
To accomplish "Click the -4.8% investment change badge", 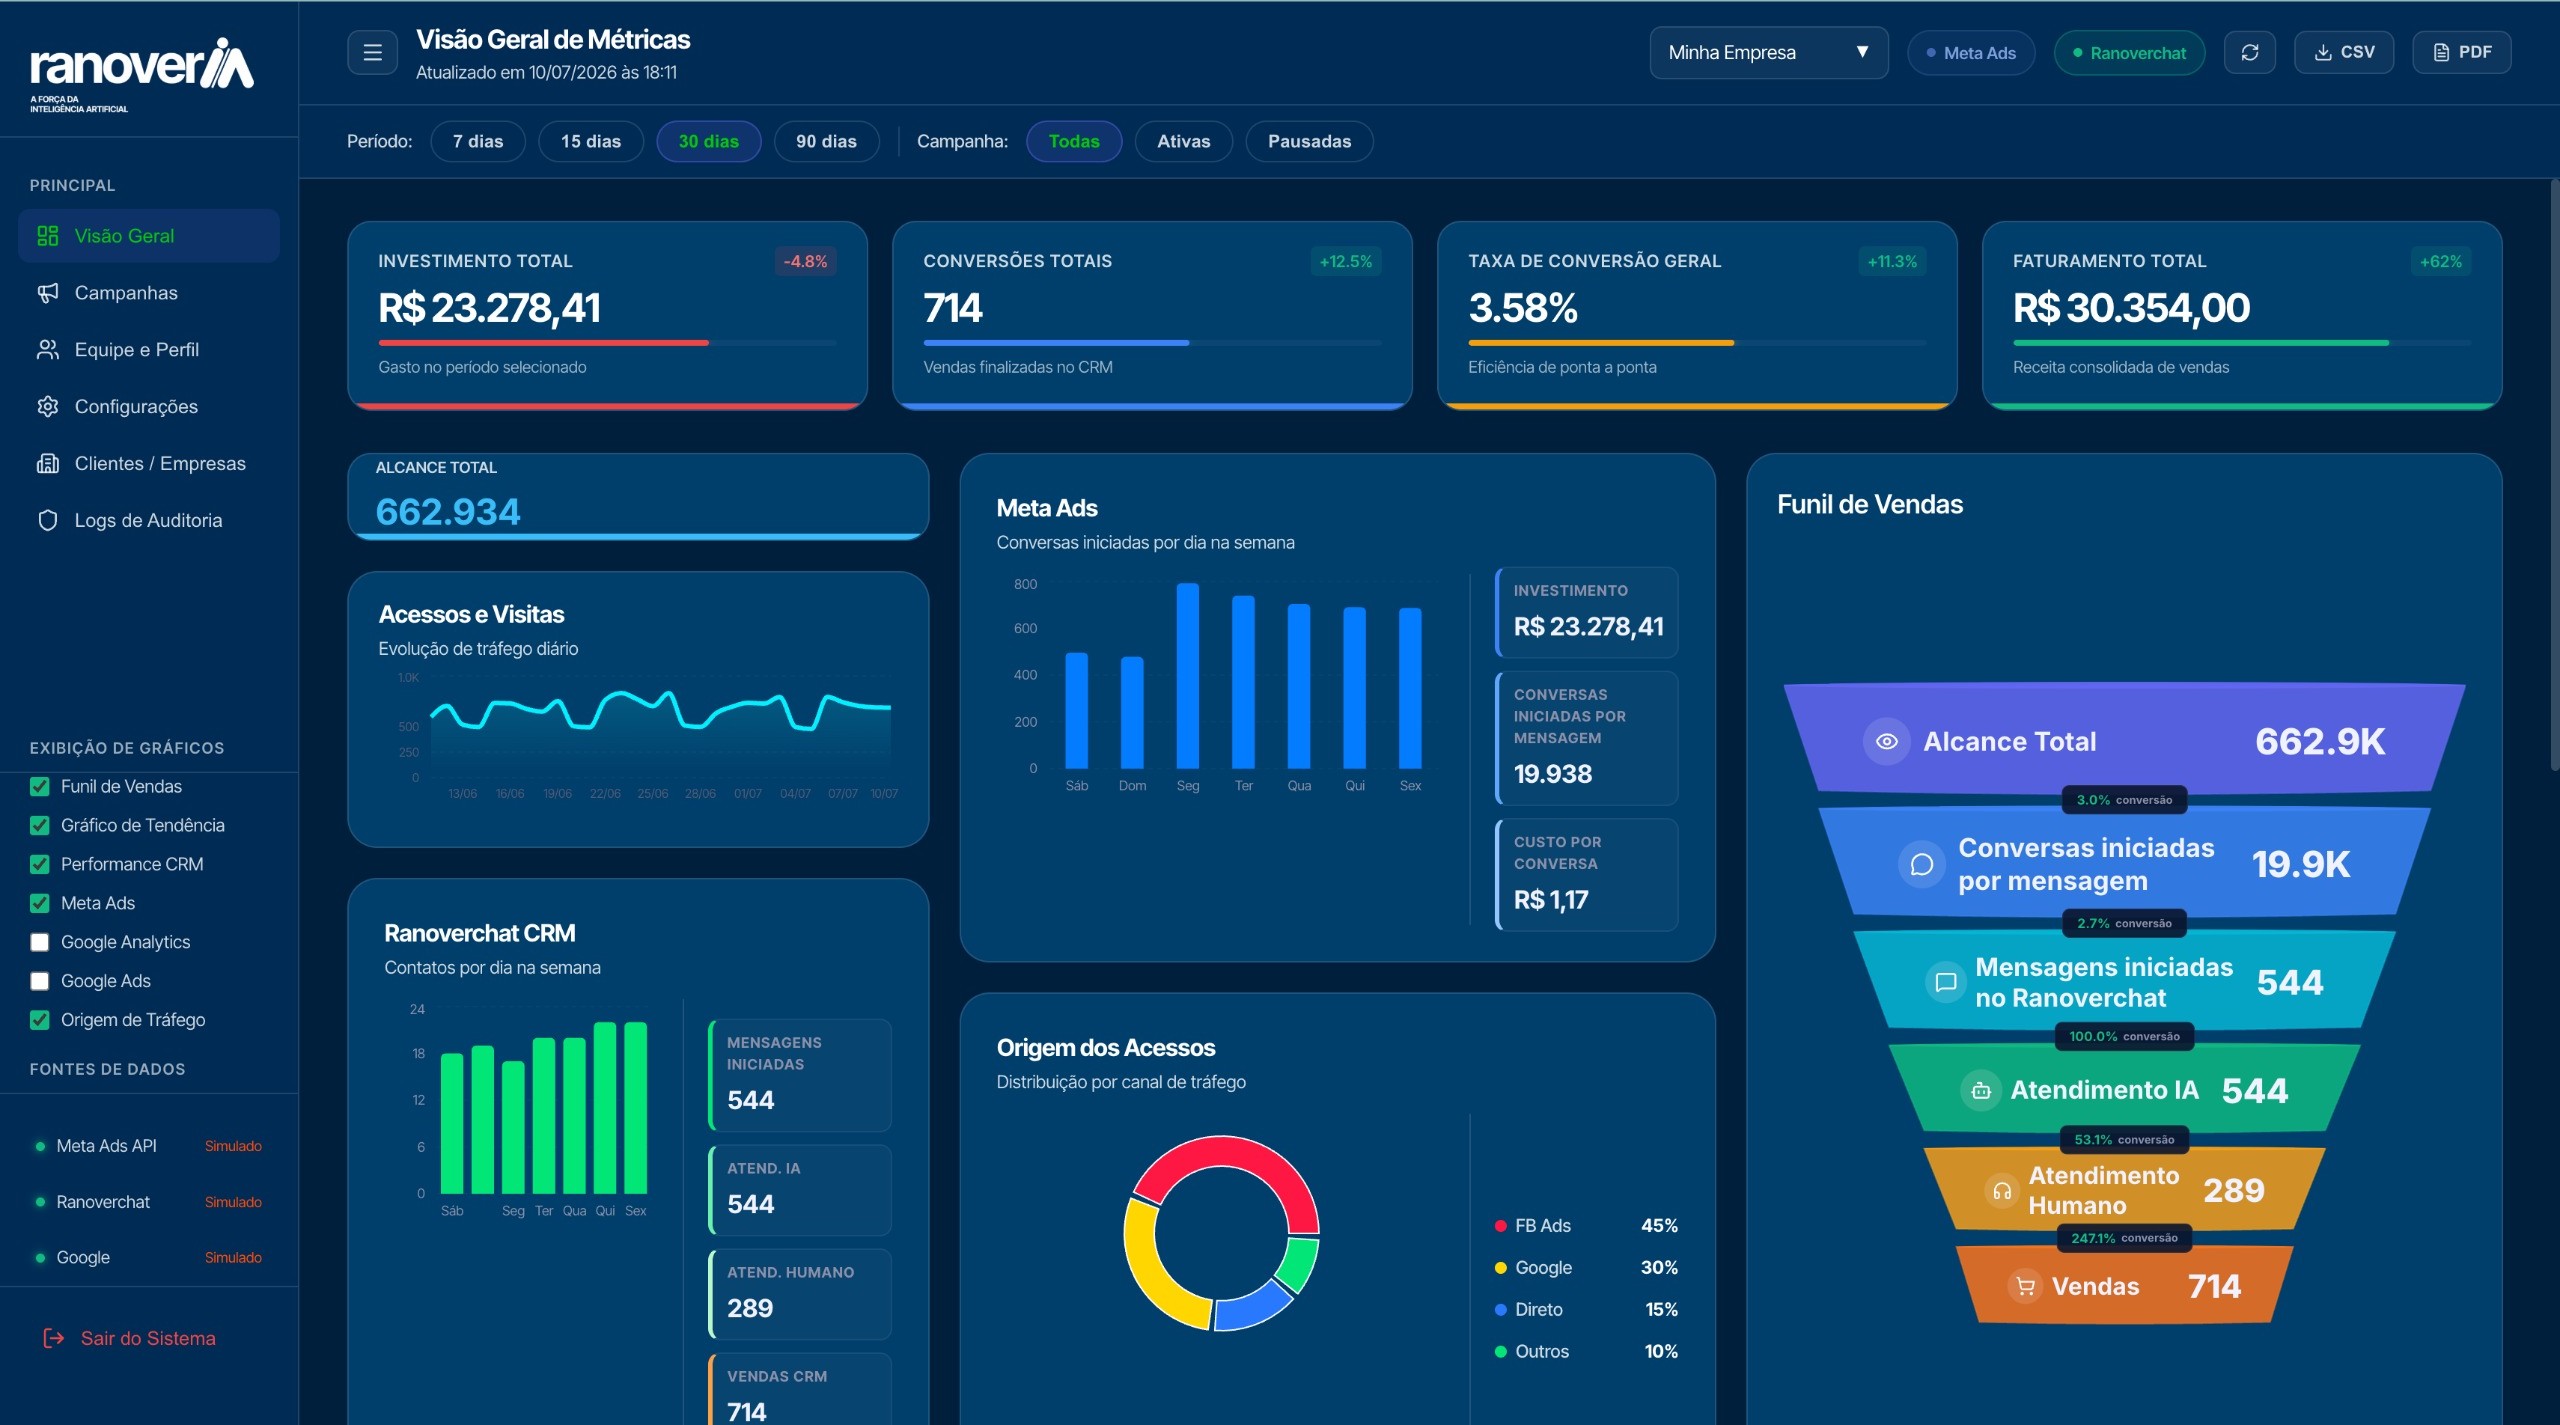I will point(805,262).
